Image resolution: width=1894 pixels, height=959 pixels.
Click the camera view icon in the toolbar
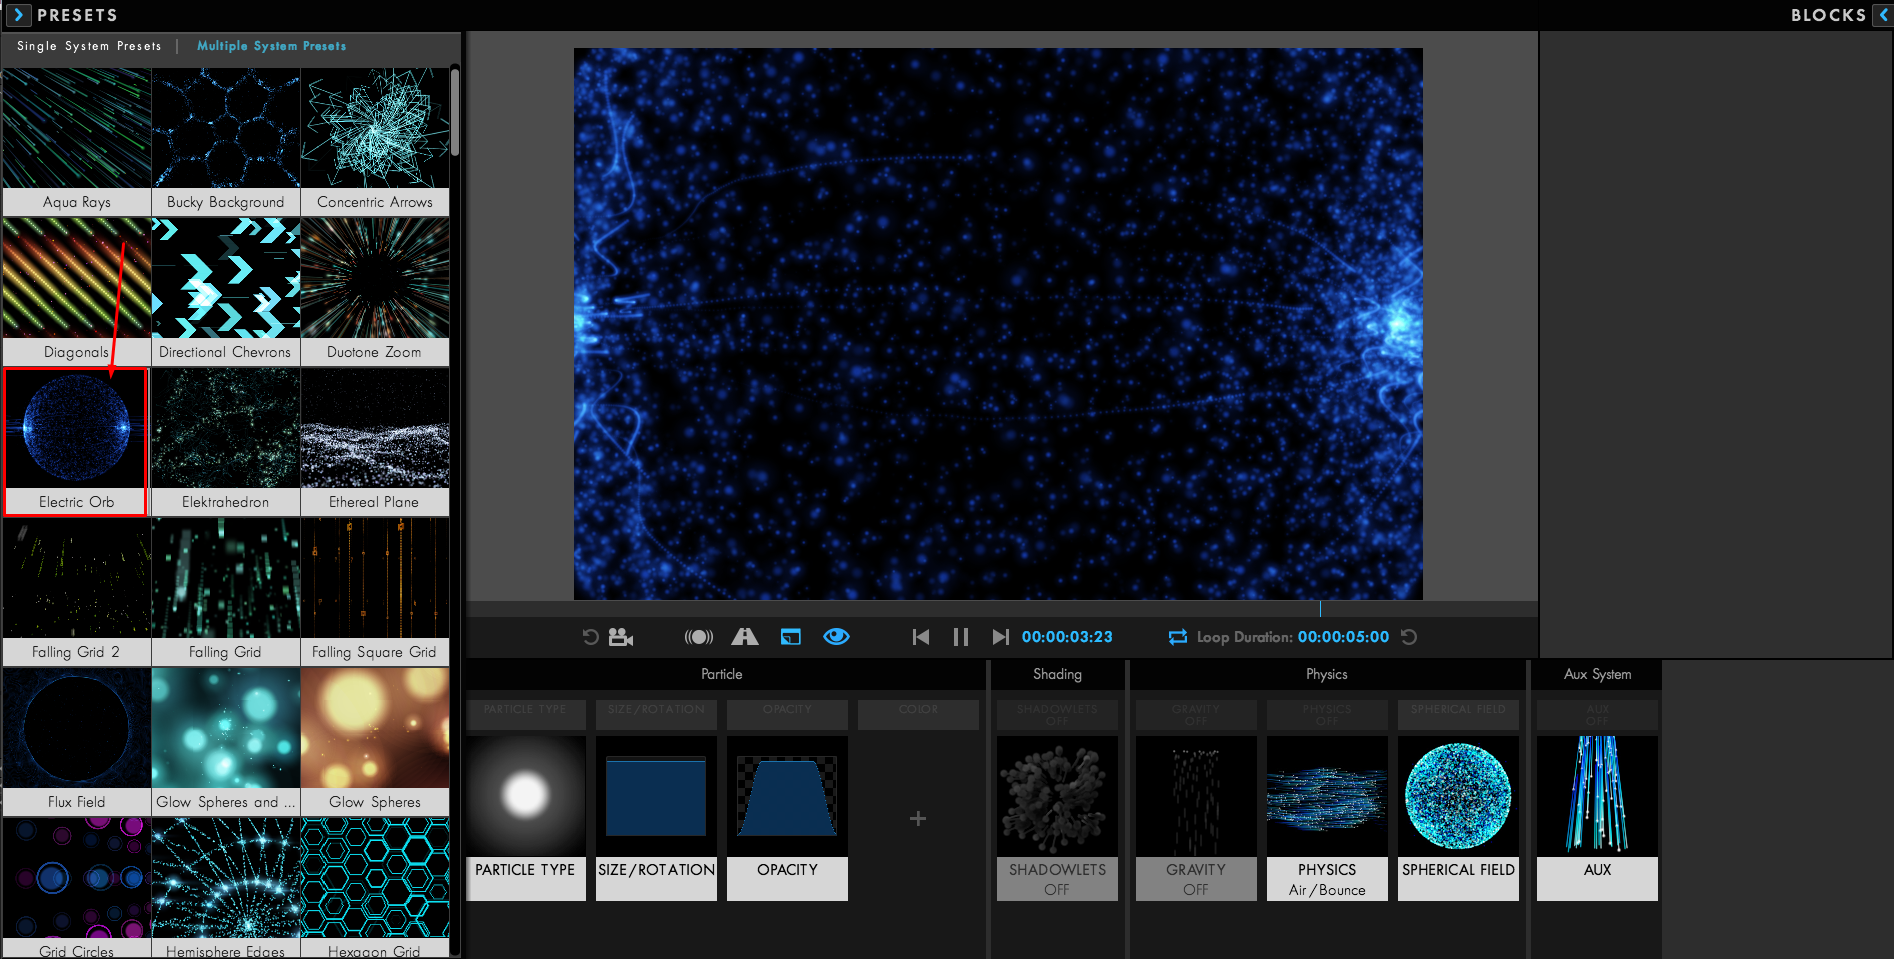[620, 636]
